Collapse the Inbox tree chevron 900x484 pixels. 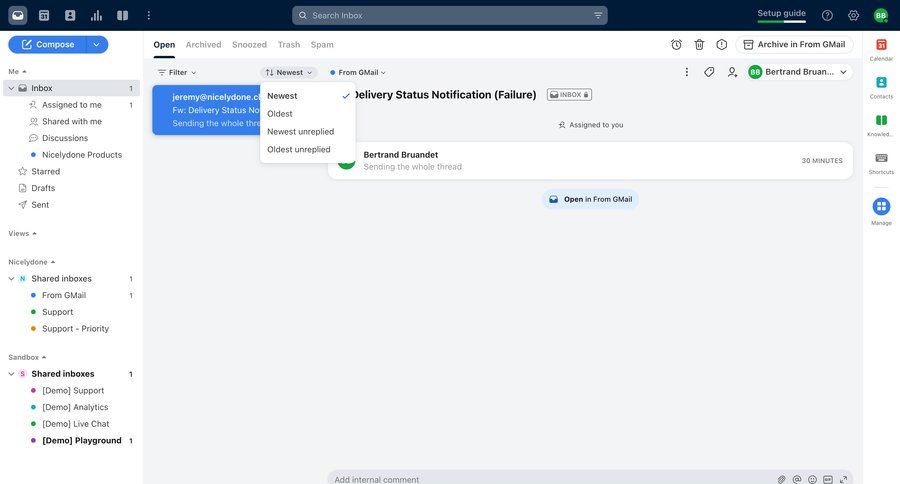[x=11, y=88]
